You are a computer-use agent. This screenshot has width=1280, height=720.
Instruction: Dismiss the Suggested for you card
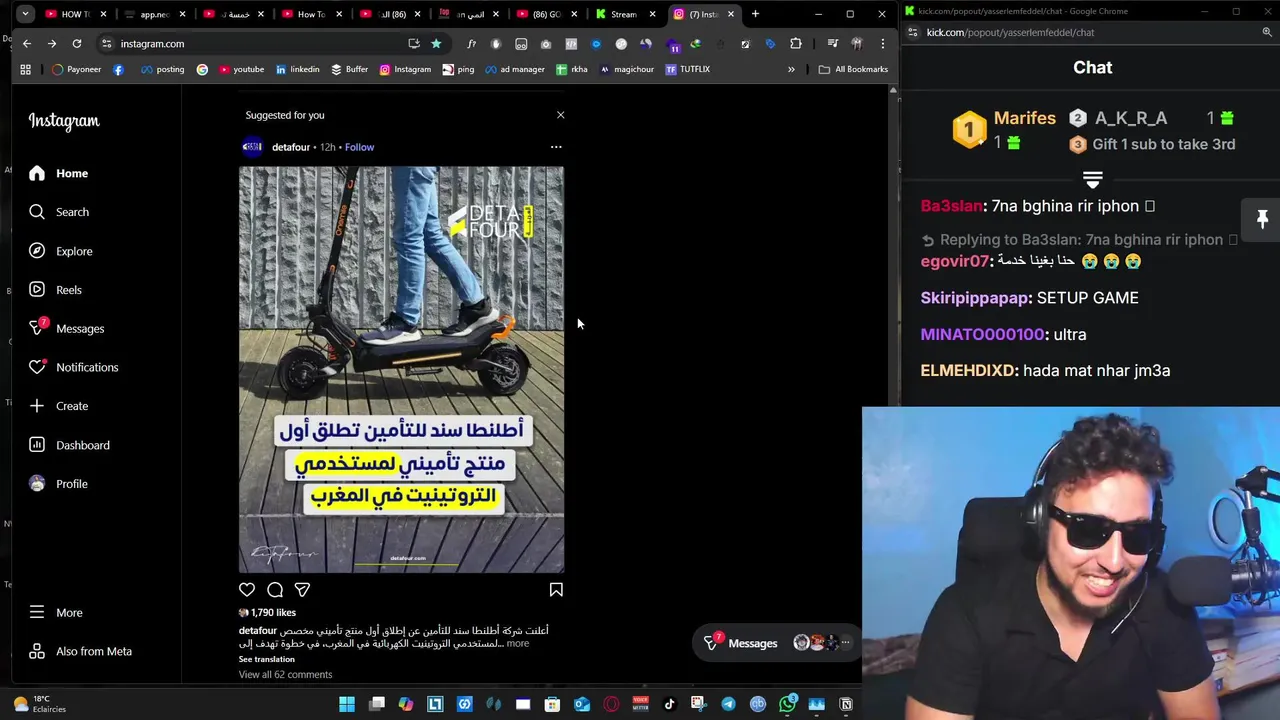(x=560, y=115)
